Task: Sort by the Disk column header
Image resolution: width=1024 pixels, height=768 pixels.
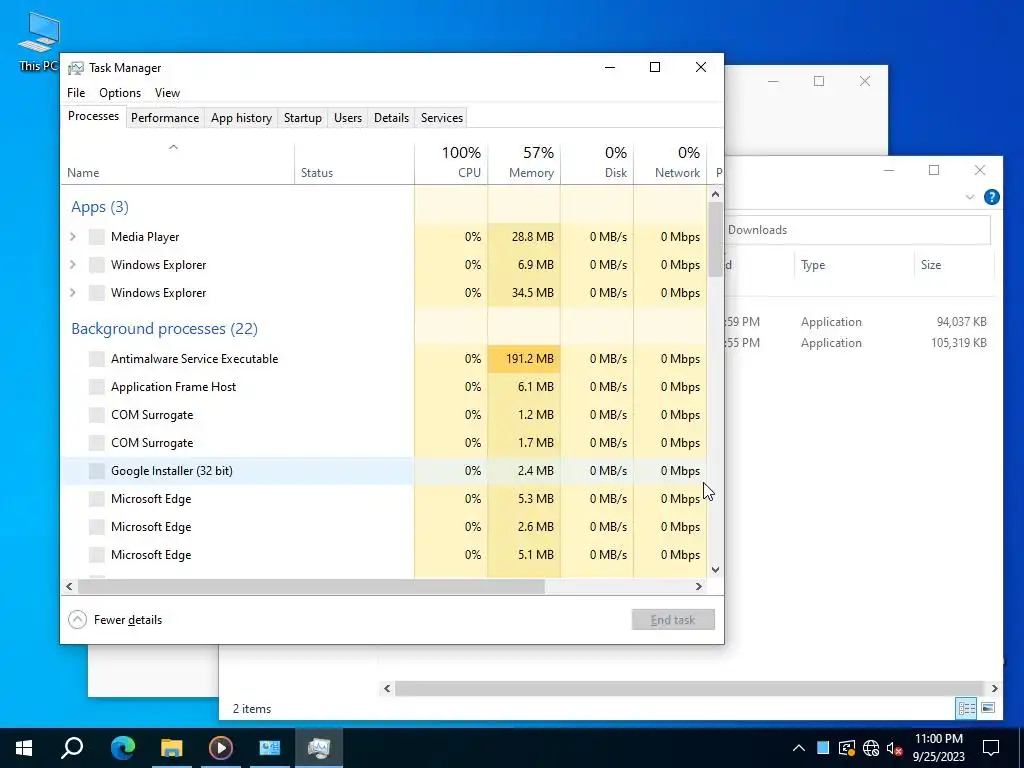Action: click(x=597, y=163)
